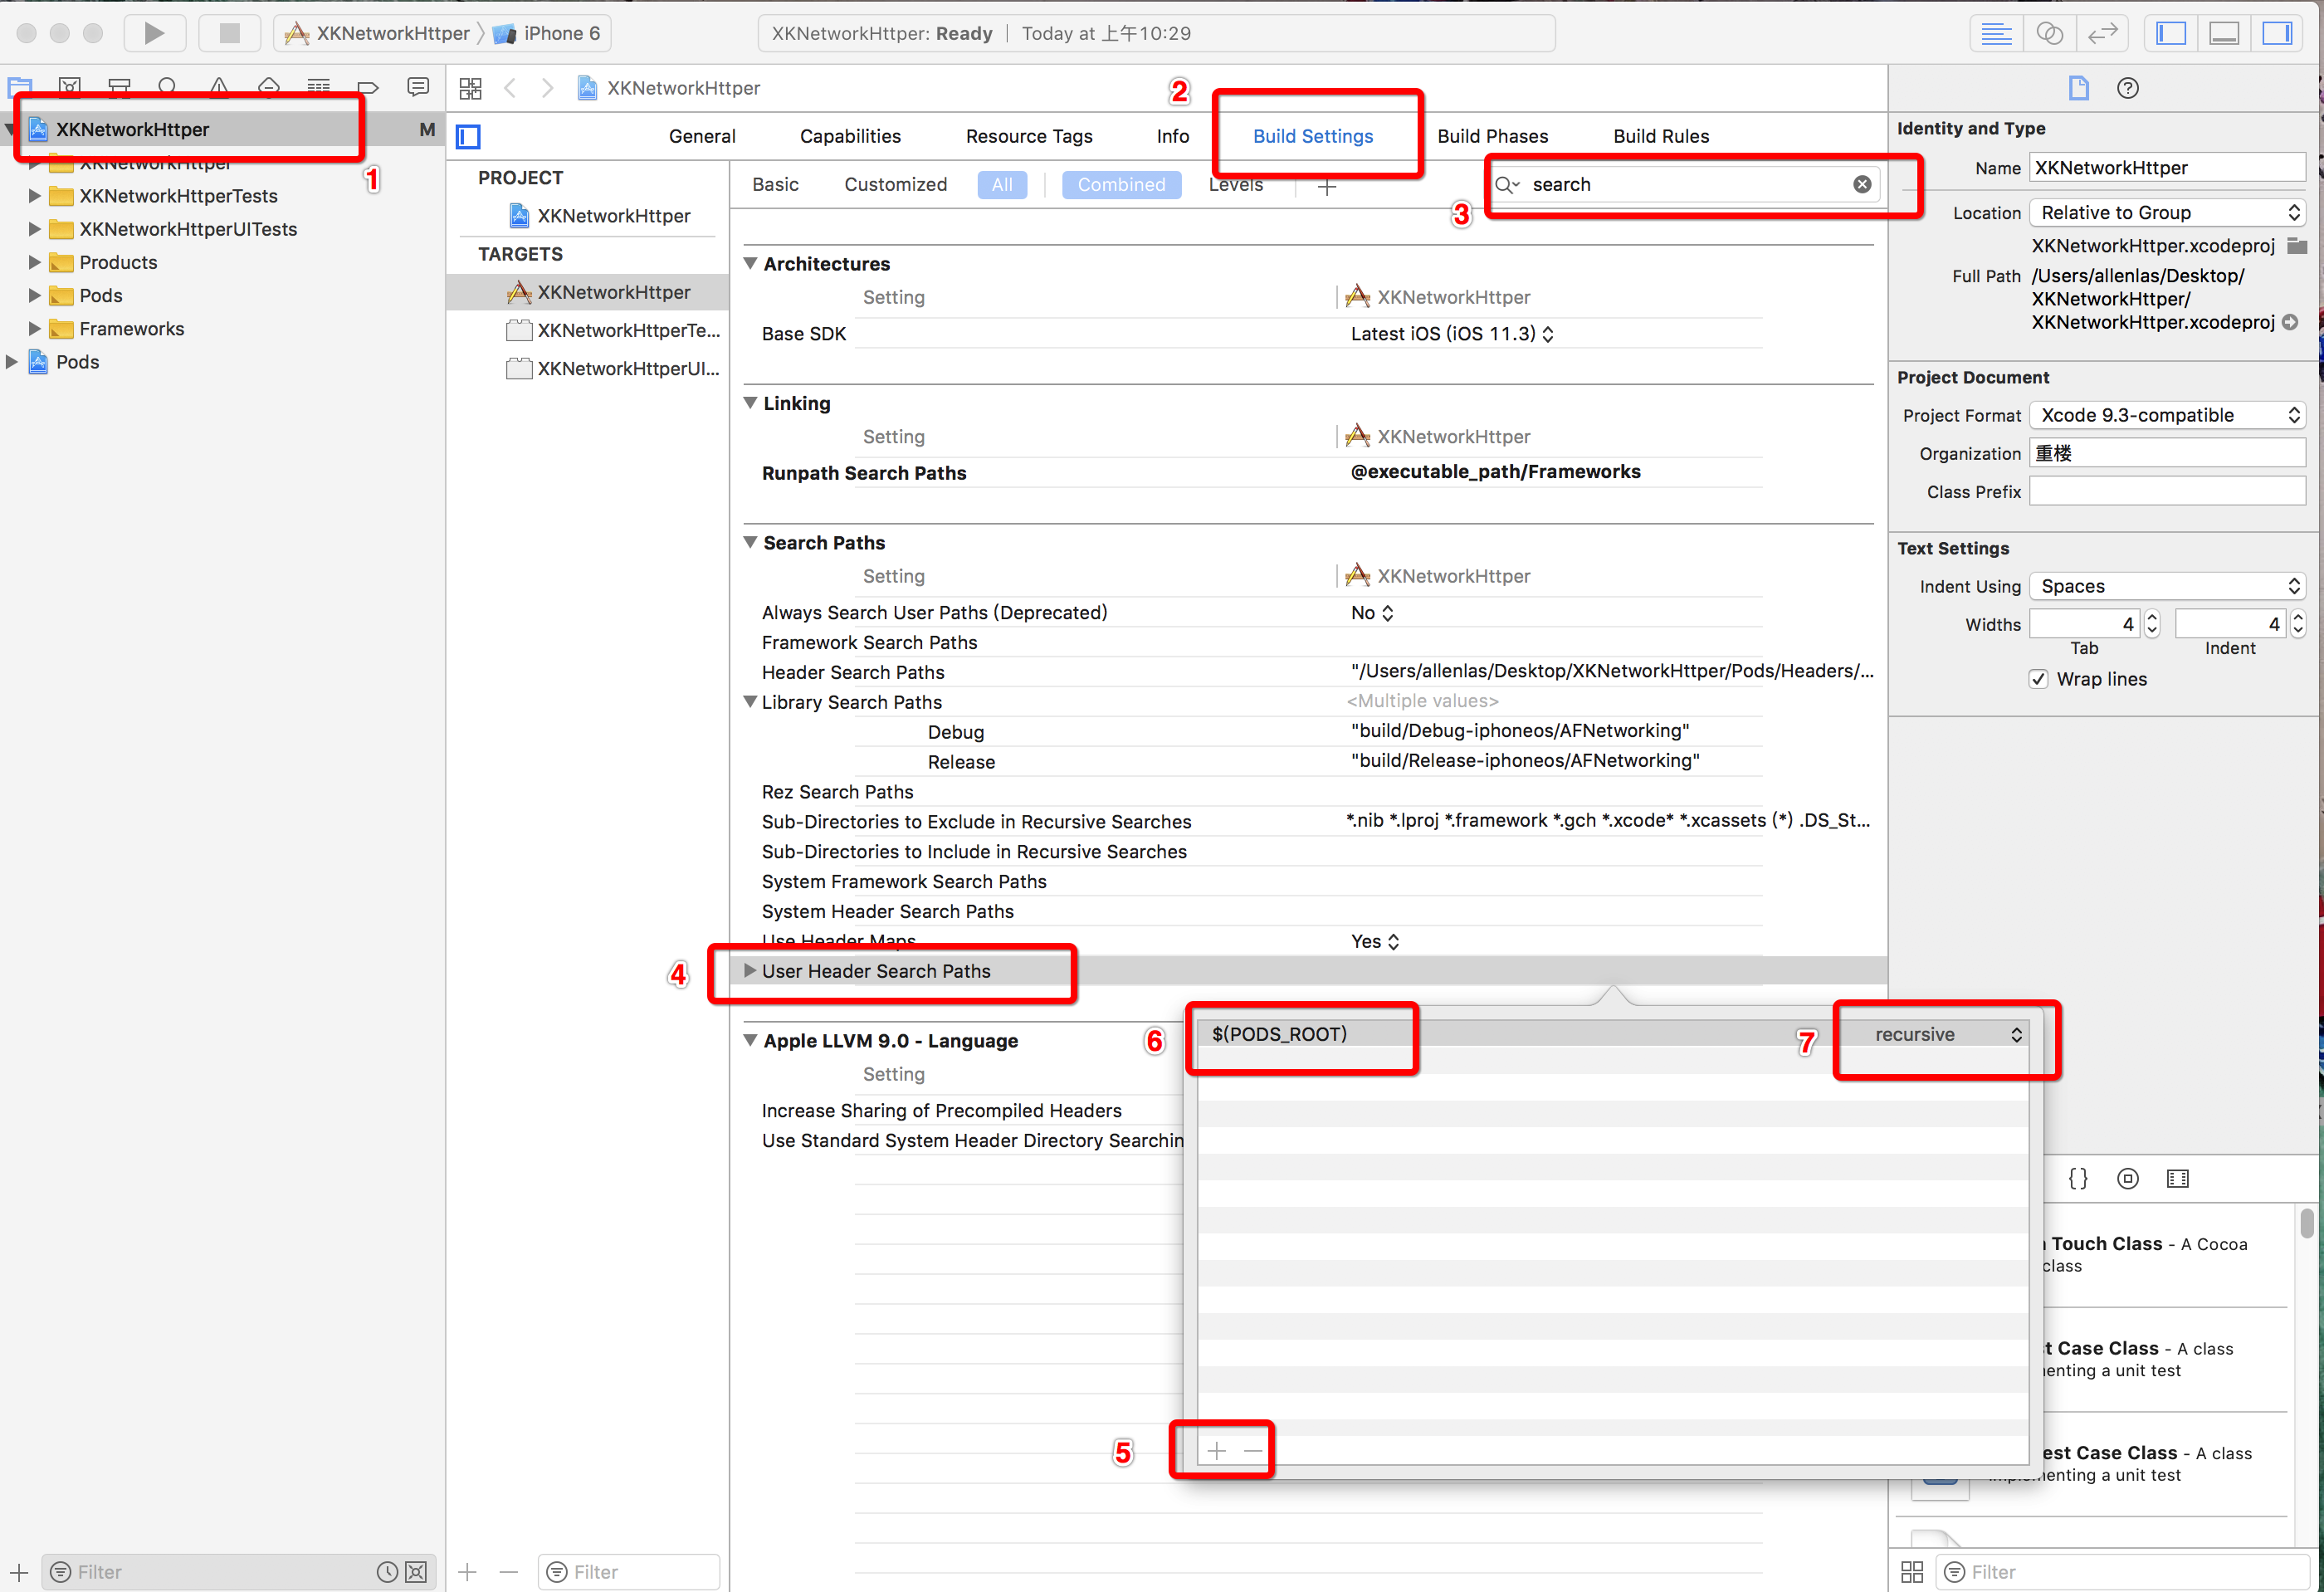Expand User Header Search Paths
This screenshot has height=1592, width=2324.
(750, 971)
